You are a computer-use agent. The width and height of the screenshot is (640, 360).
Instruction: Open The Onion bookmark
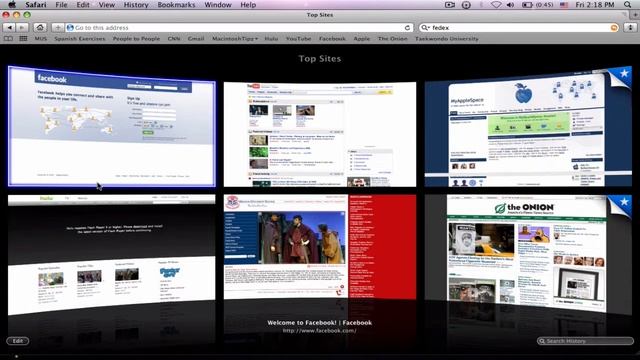pyautogui.click(x=392, y=39)
